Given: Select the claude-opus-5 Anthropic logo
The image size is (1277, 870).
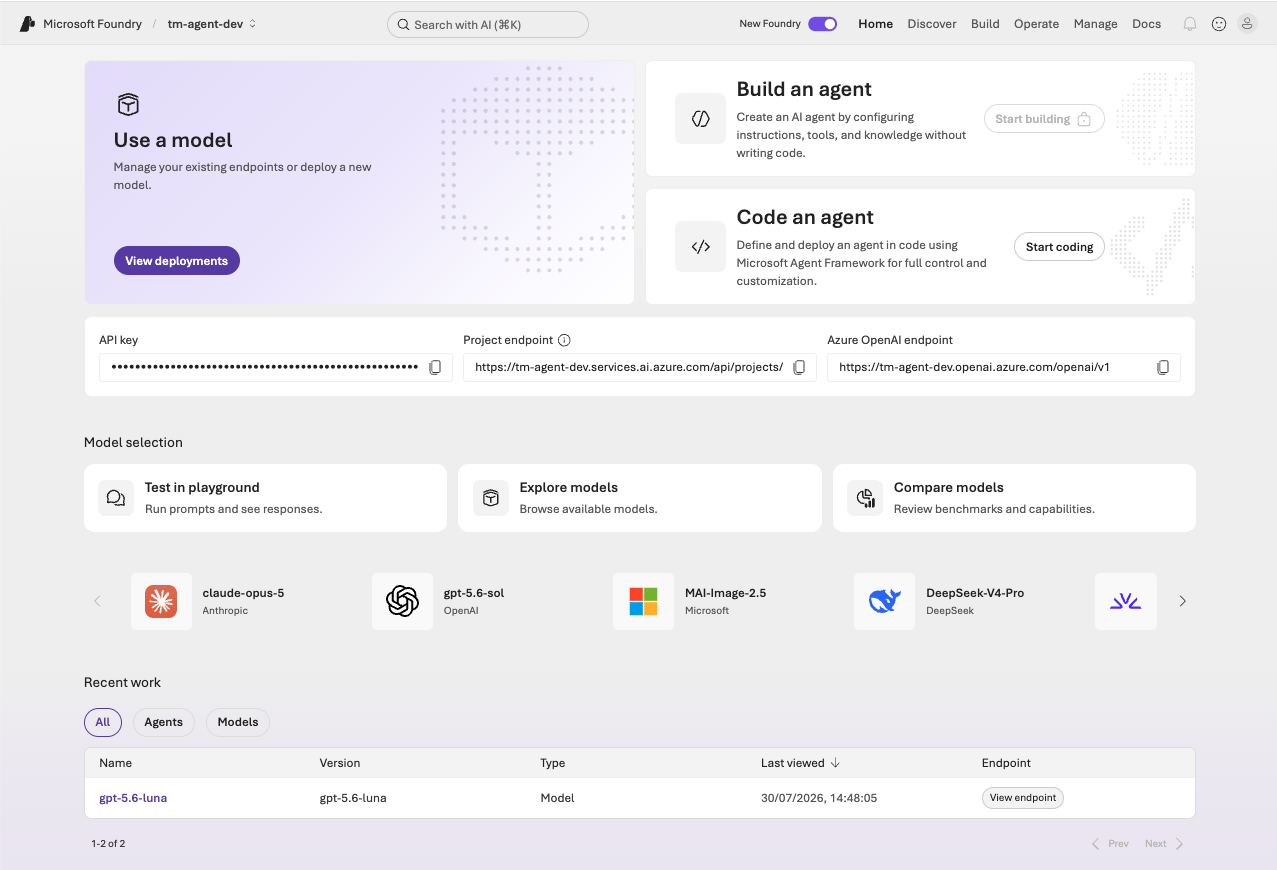Looking at the screenshot, I should coord(161,601).
